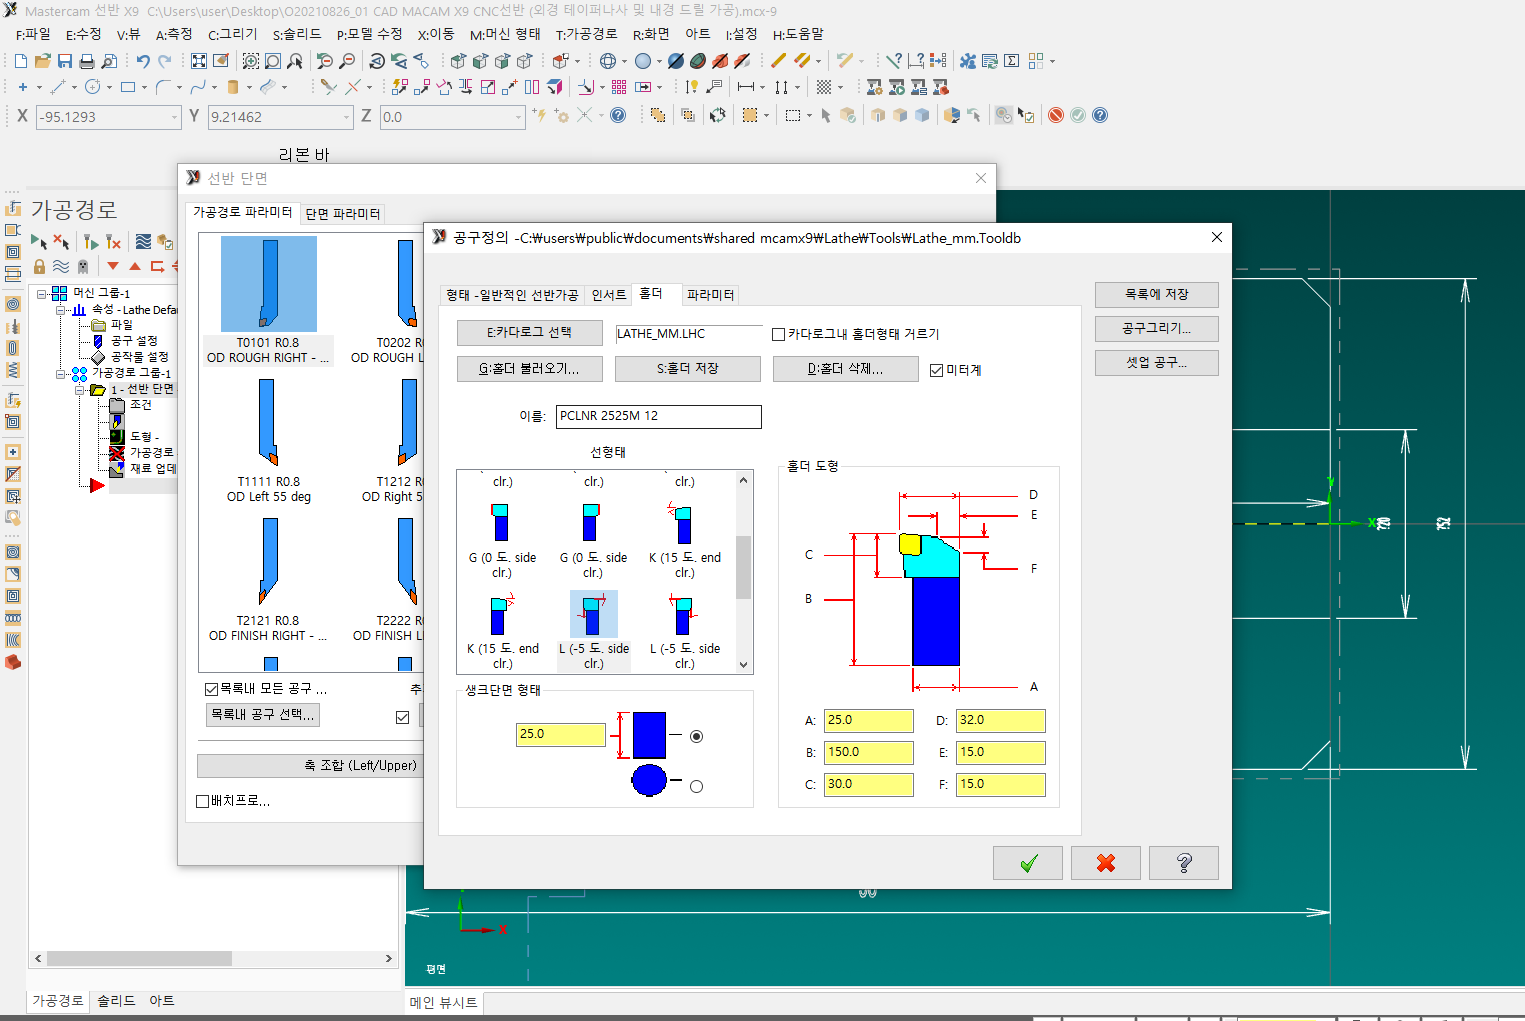
Task: Click the horizontal smart dimension icon
Action: point(746,87)
